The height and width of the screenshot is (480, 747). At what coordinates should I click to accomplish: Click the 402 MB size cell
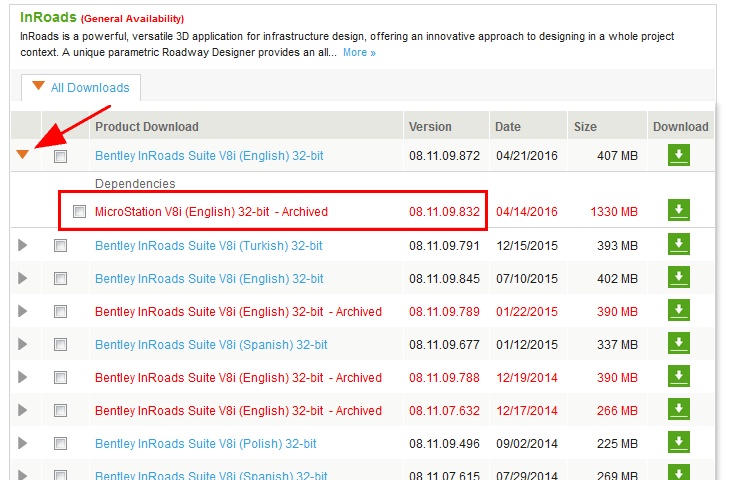pyautogui.click(x=617, y=279)
